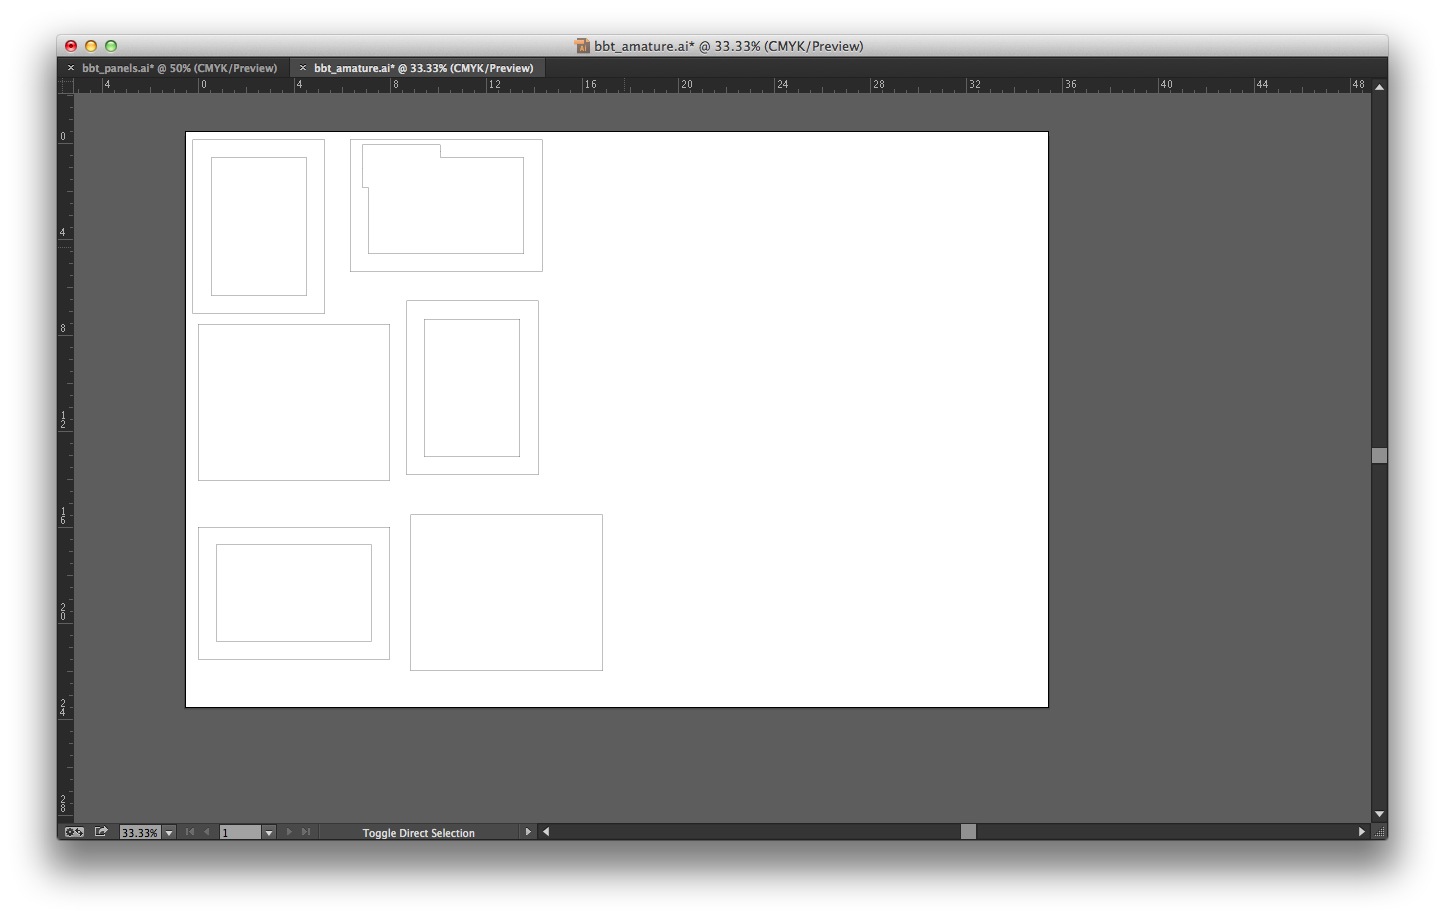Click the vertical scrollbar up arrow

point(1379,87)
